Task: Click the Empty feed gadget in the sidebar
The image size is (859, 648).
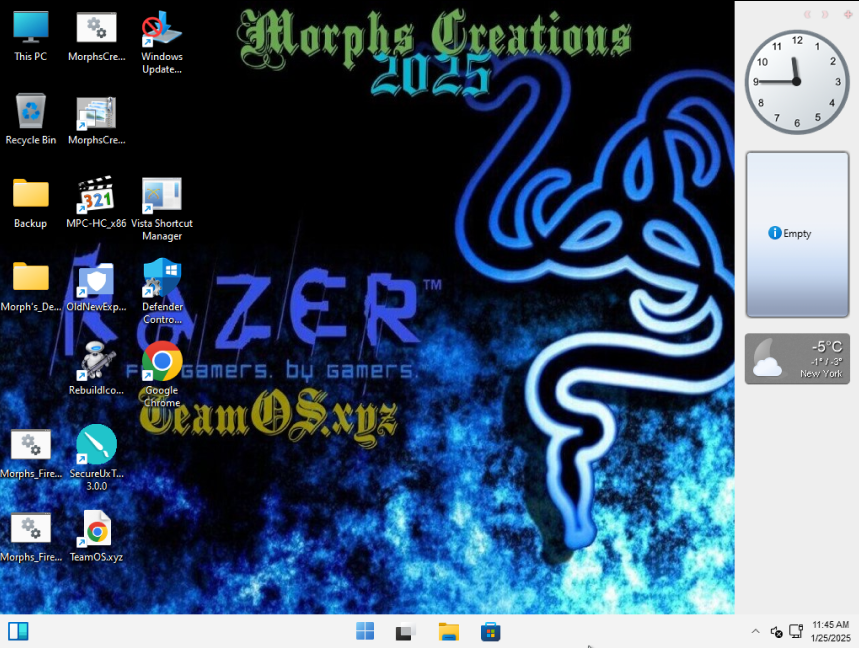Action: 797,234
